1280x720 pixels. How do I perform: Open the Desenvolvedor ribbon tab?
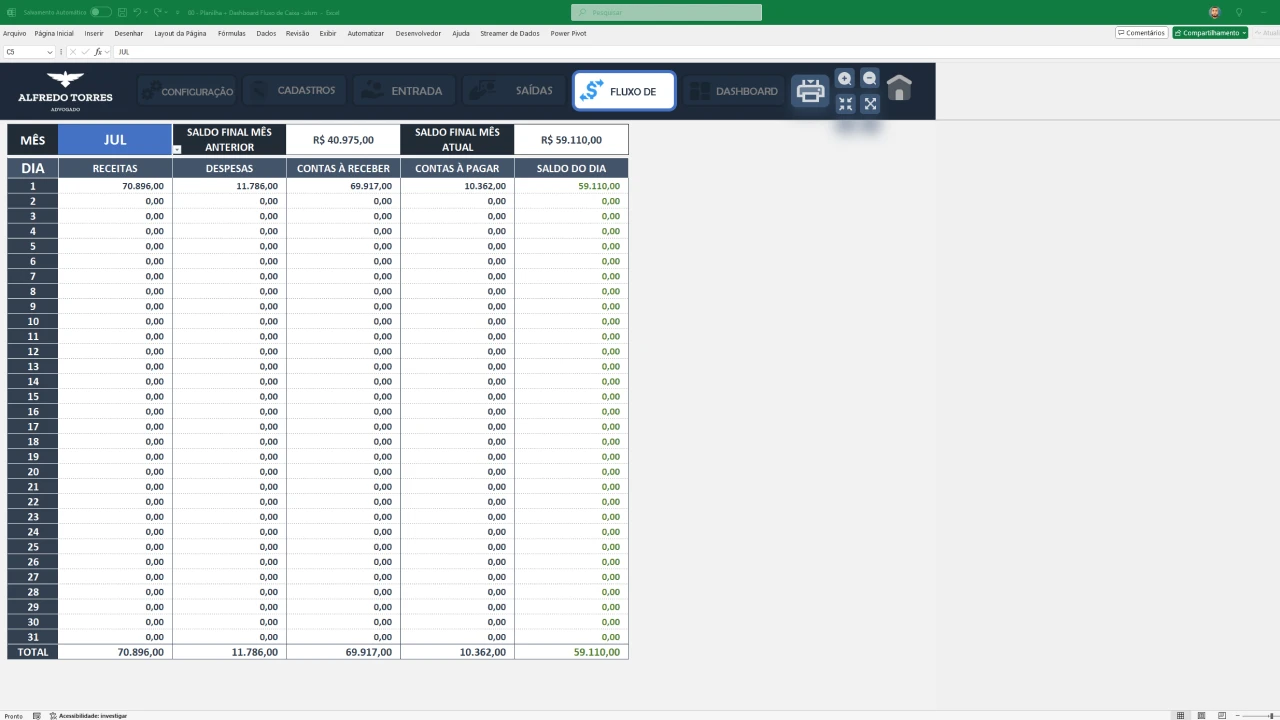tap(418, 33)
